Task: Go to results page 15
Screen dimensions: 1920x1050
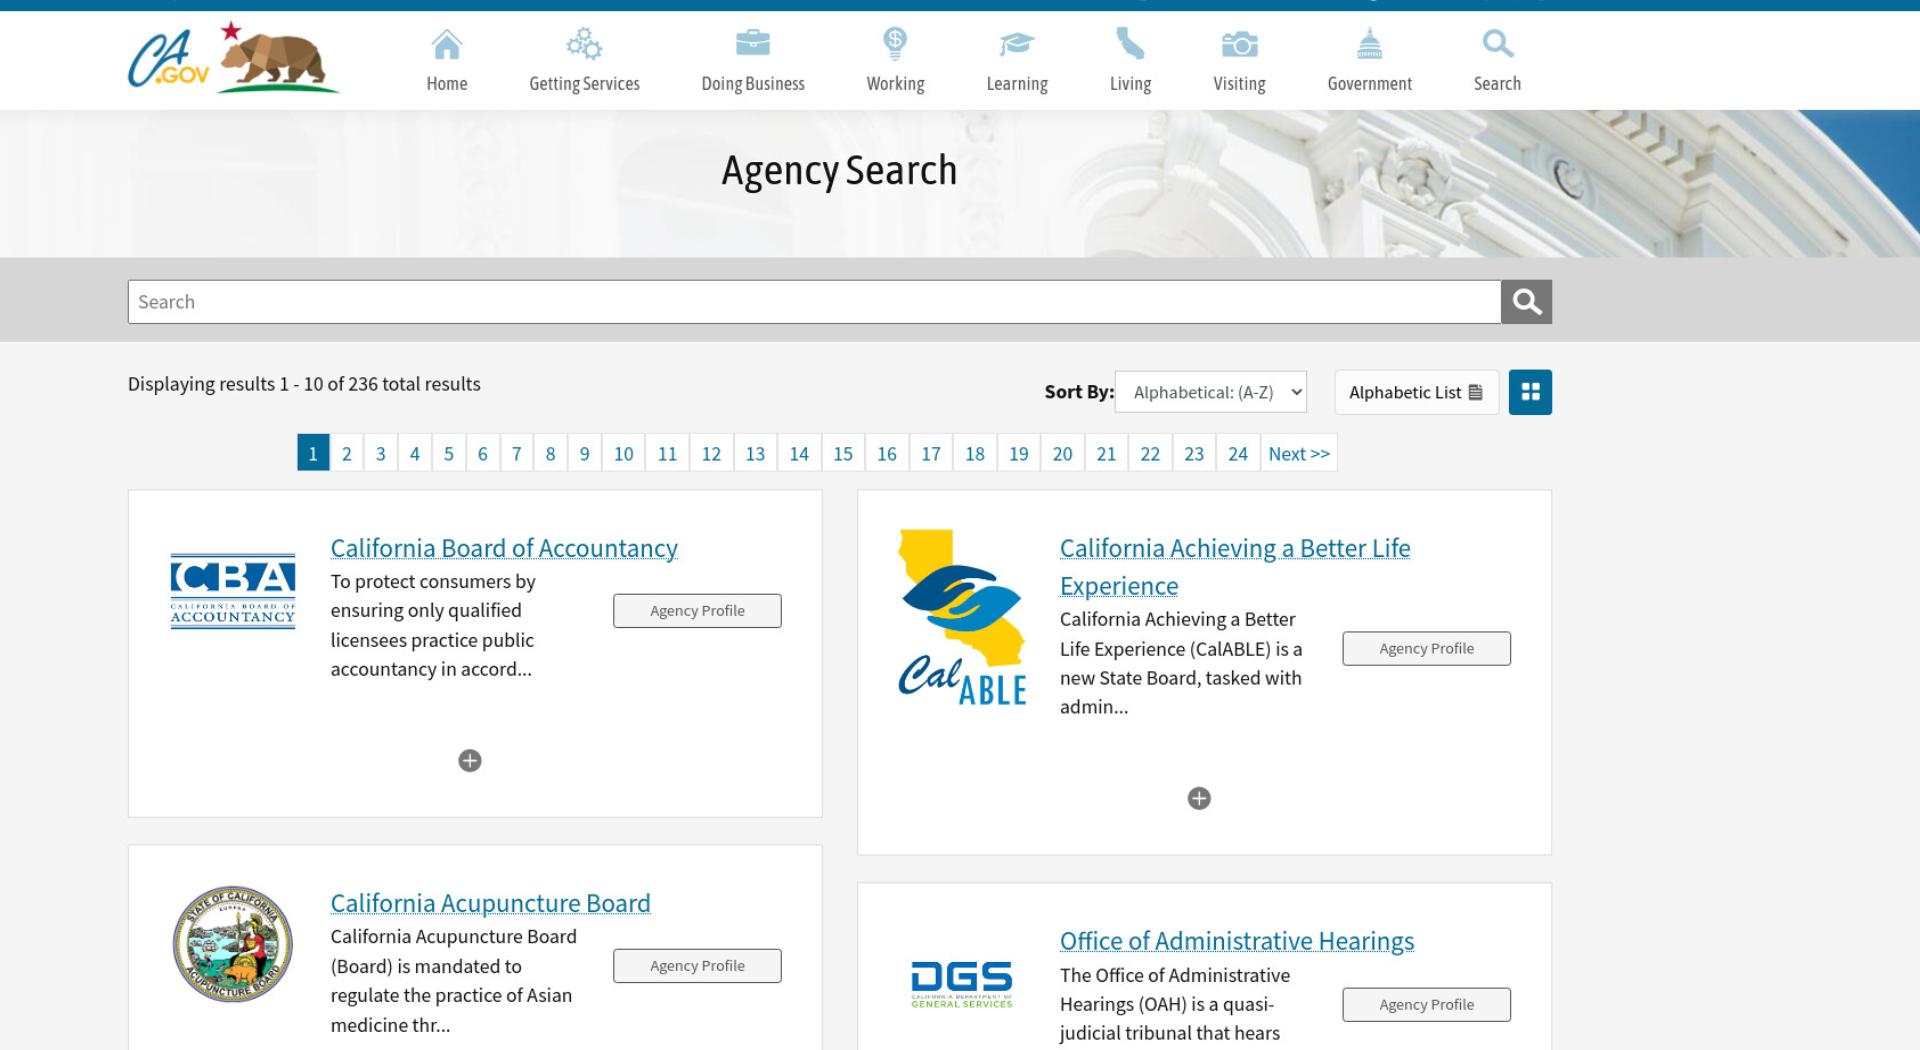Action: point(843,453)
